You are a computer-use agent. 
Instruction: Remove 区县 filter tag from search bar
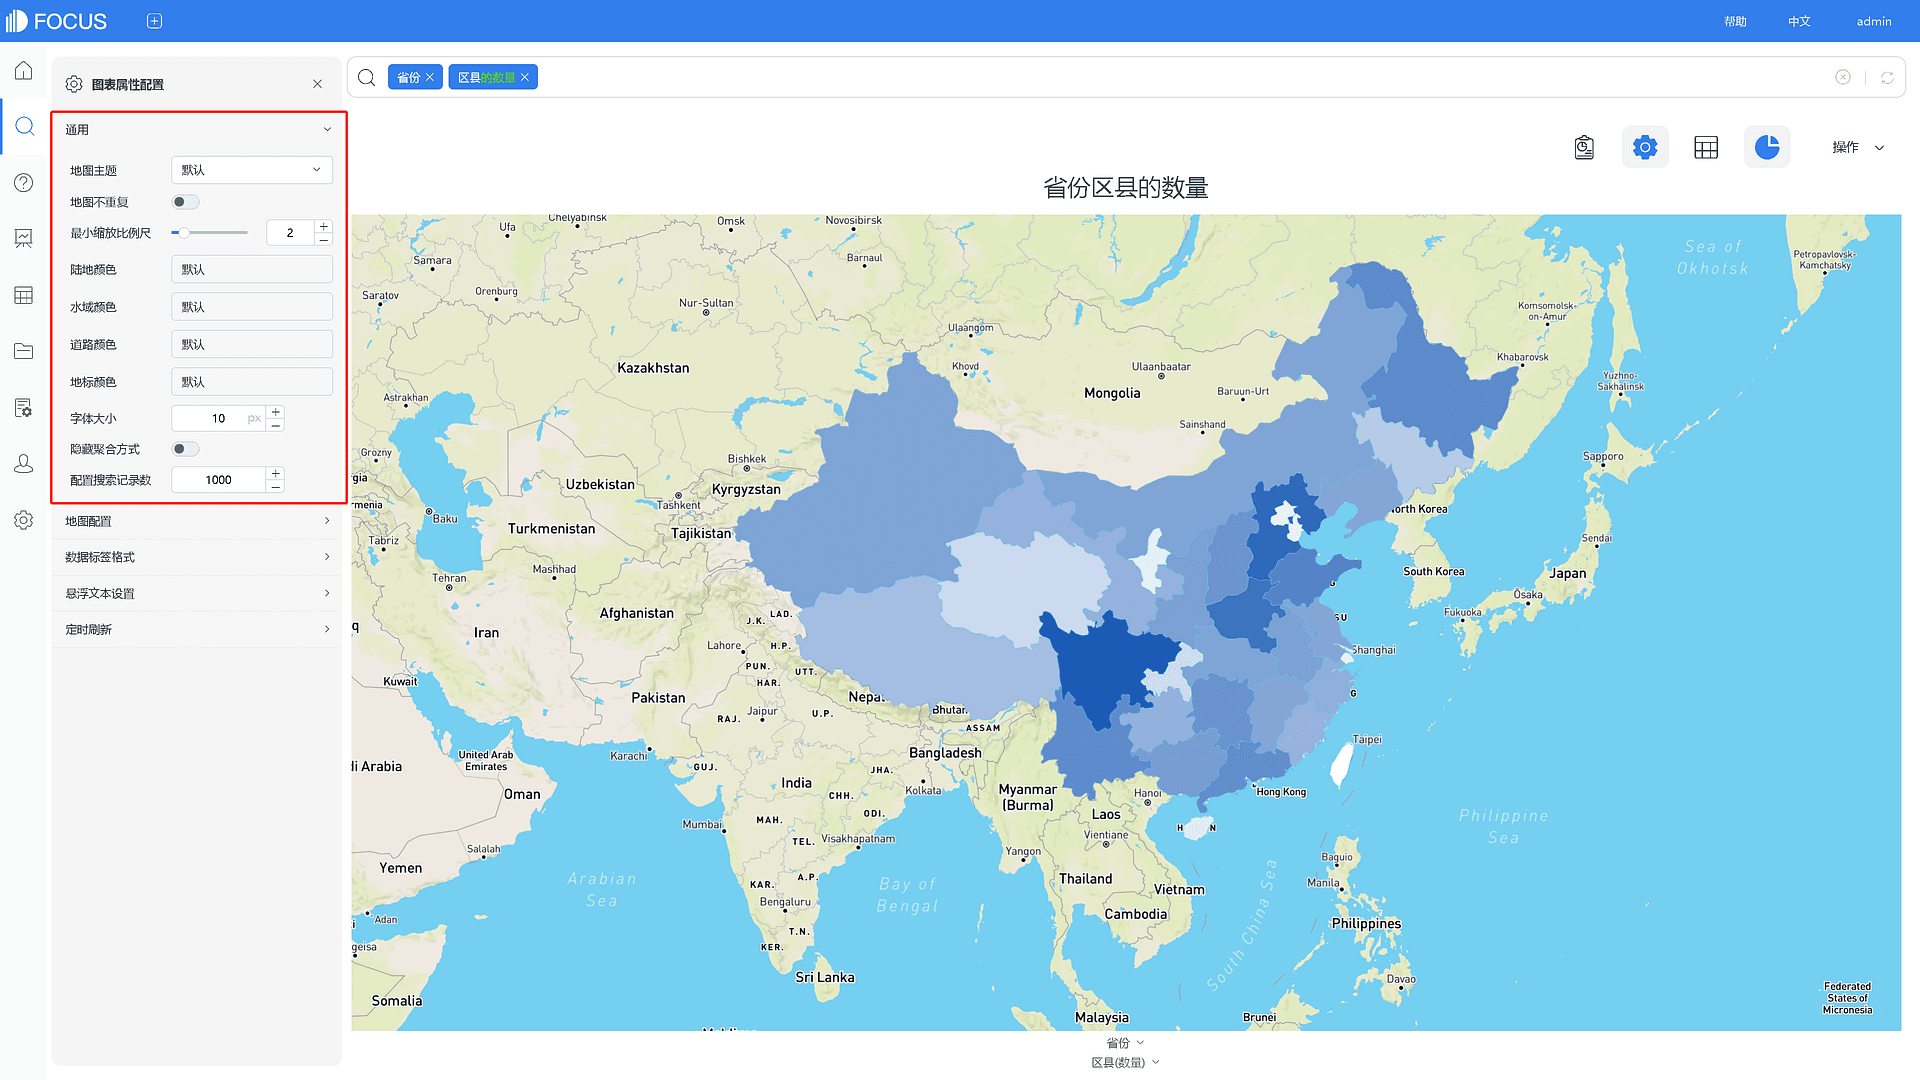[x=525, y=76]
